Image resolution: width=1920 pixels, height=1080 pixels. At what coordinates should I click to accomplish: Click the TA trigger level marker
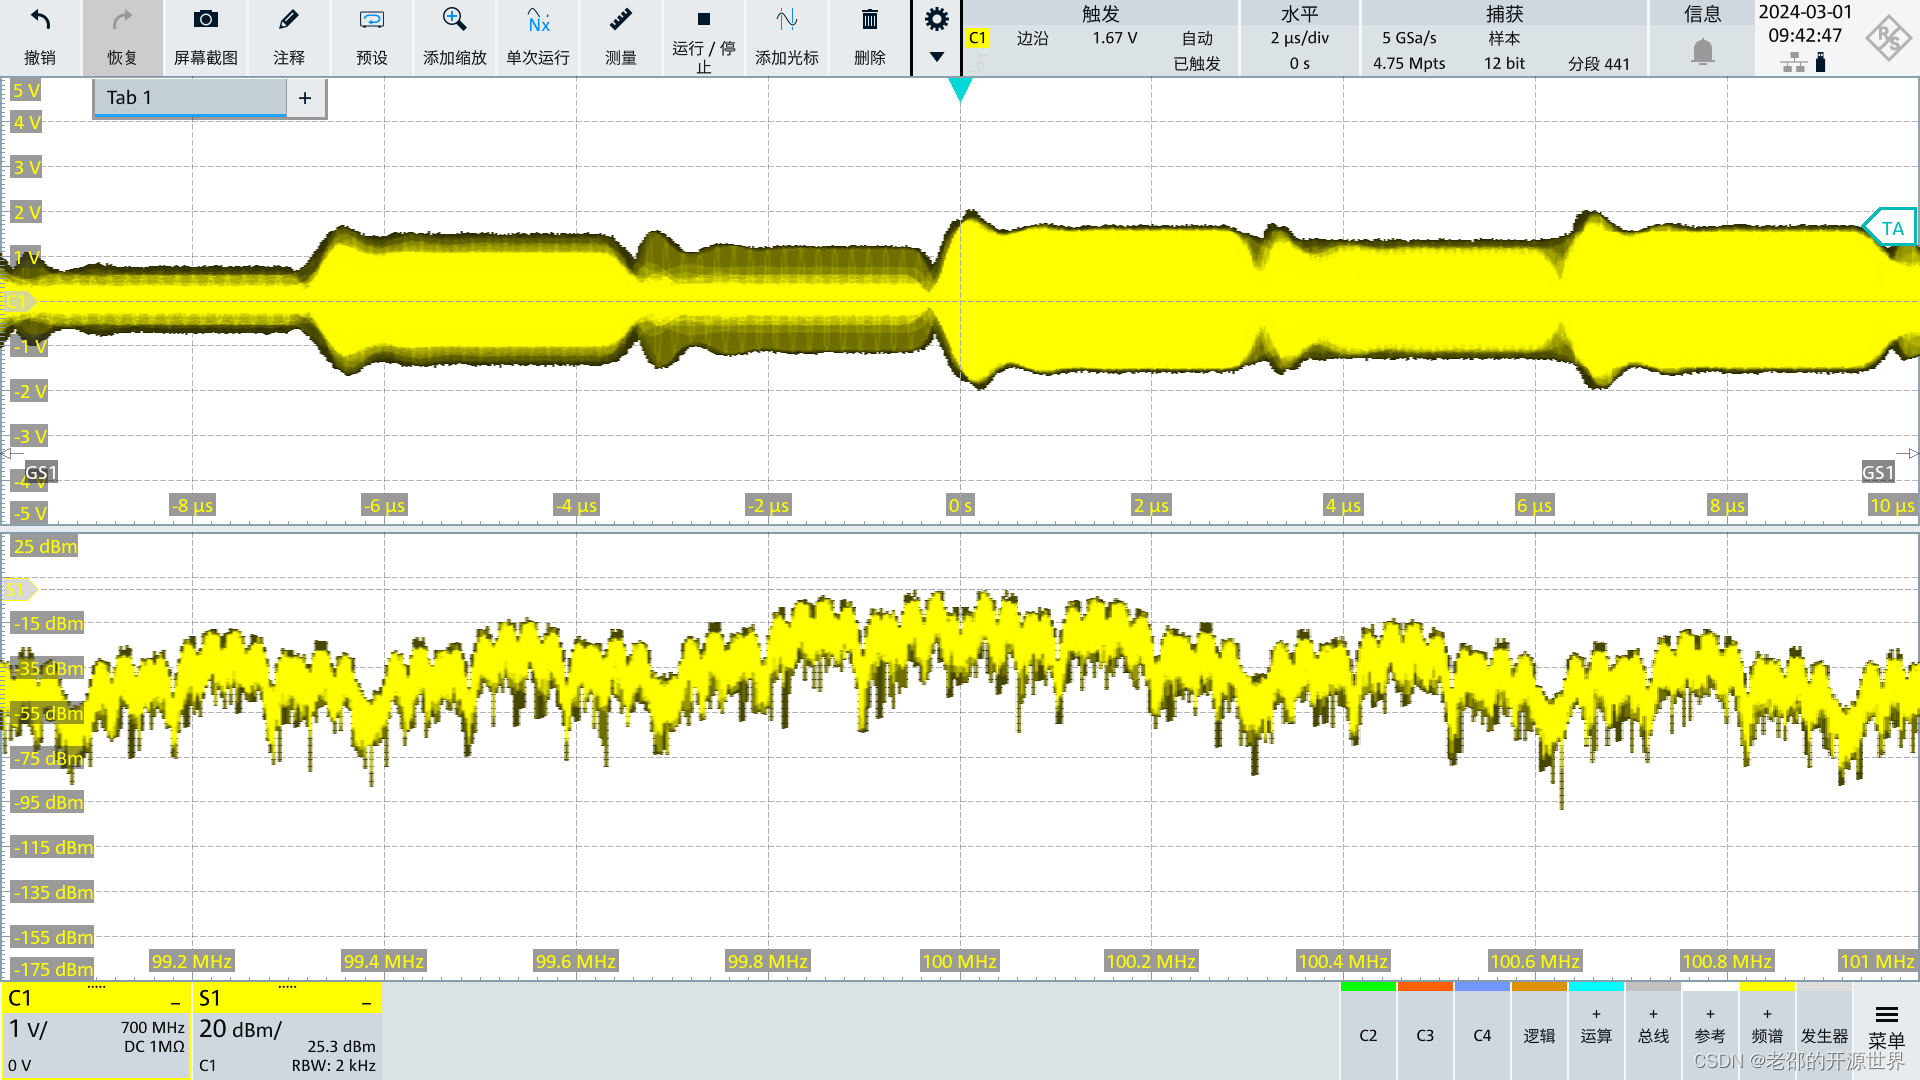coord(1891,228)
